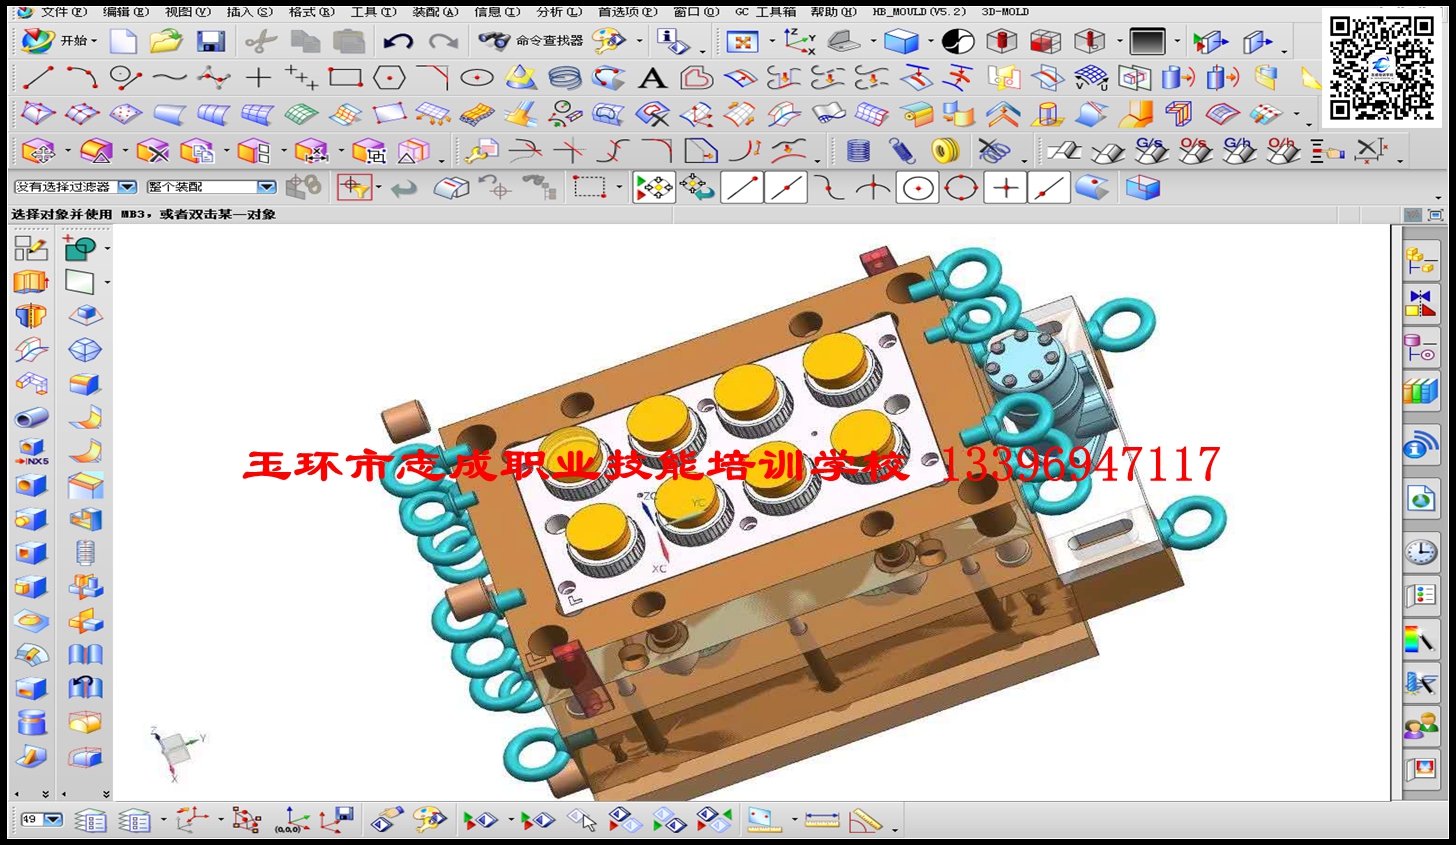Click the layer number input field showing 49
Screen dimensions: 1456x845
[x=30, y=820]
